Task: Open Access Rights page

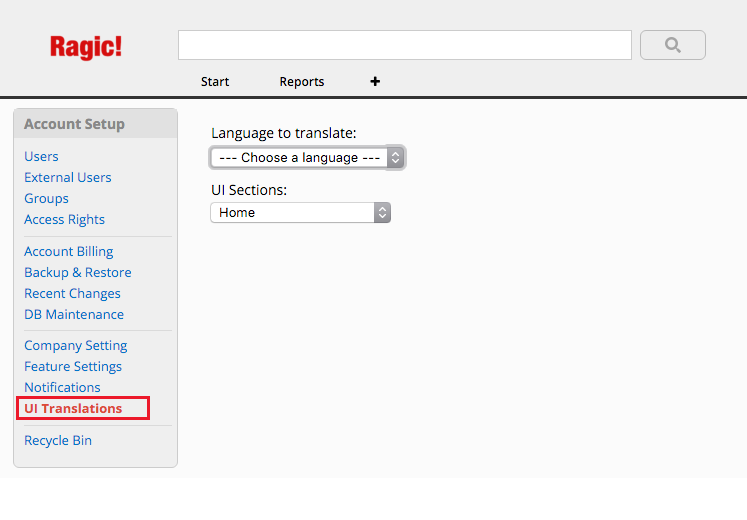Action: 64,220
